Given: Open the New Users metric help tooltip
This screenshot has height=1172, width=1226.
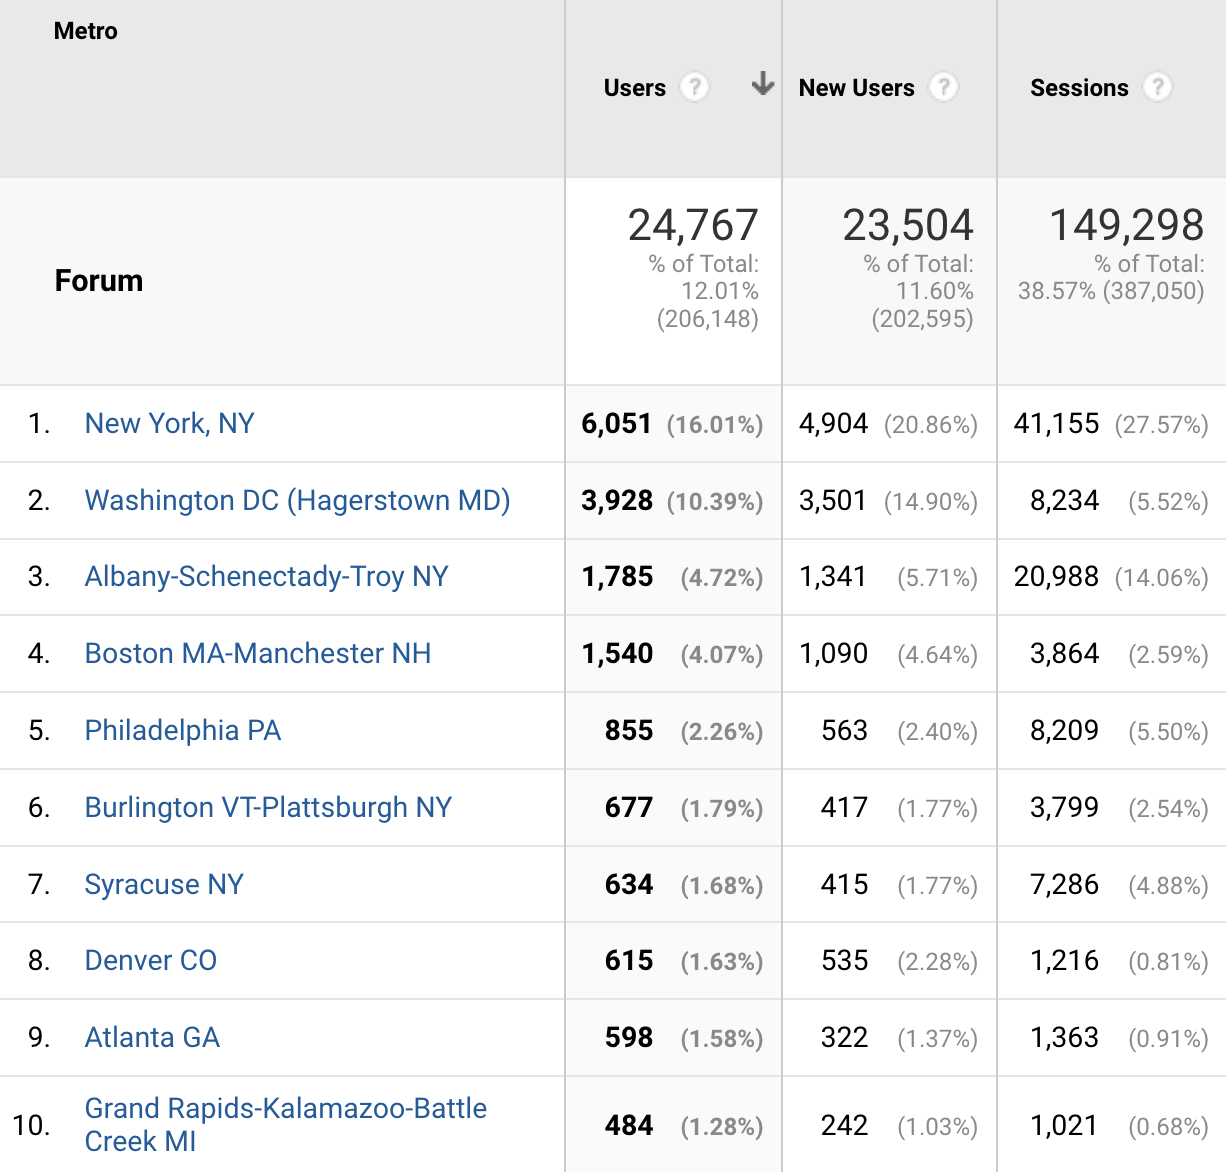Looking at the screenshot, I should pos(944,88).
